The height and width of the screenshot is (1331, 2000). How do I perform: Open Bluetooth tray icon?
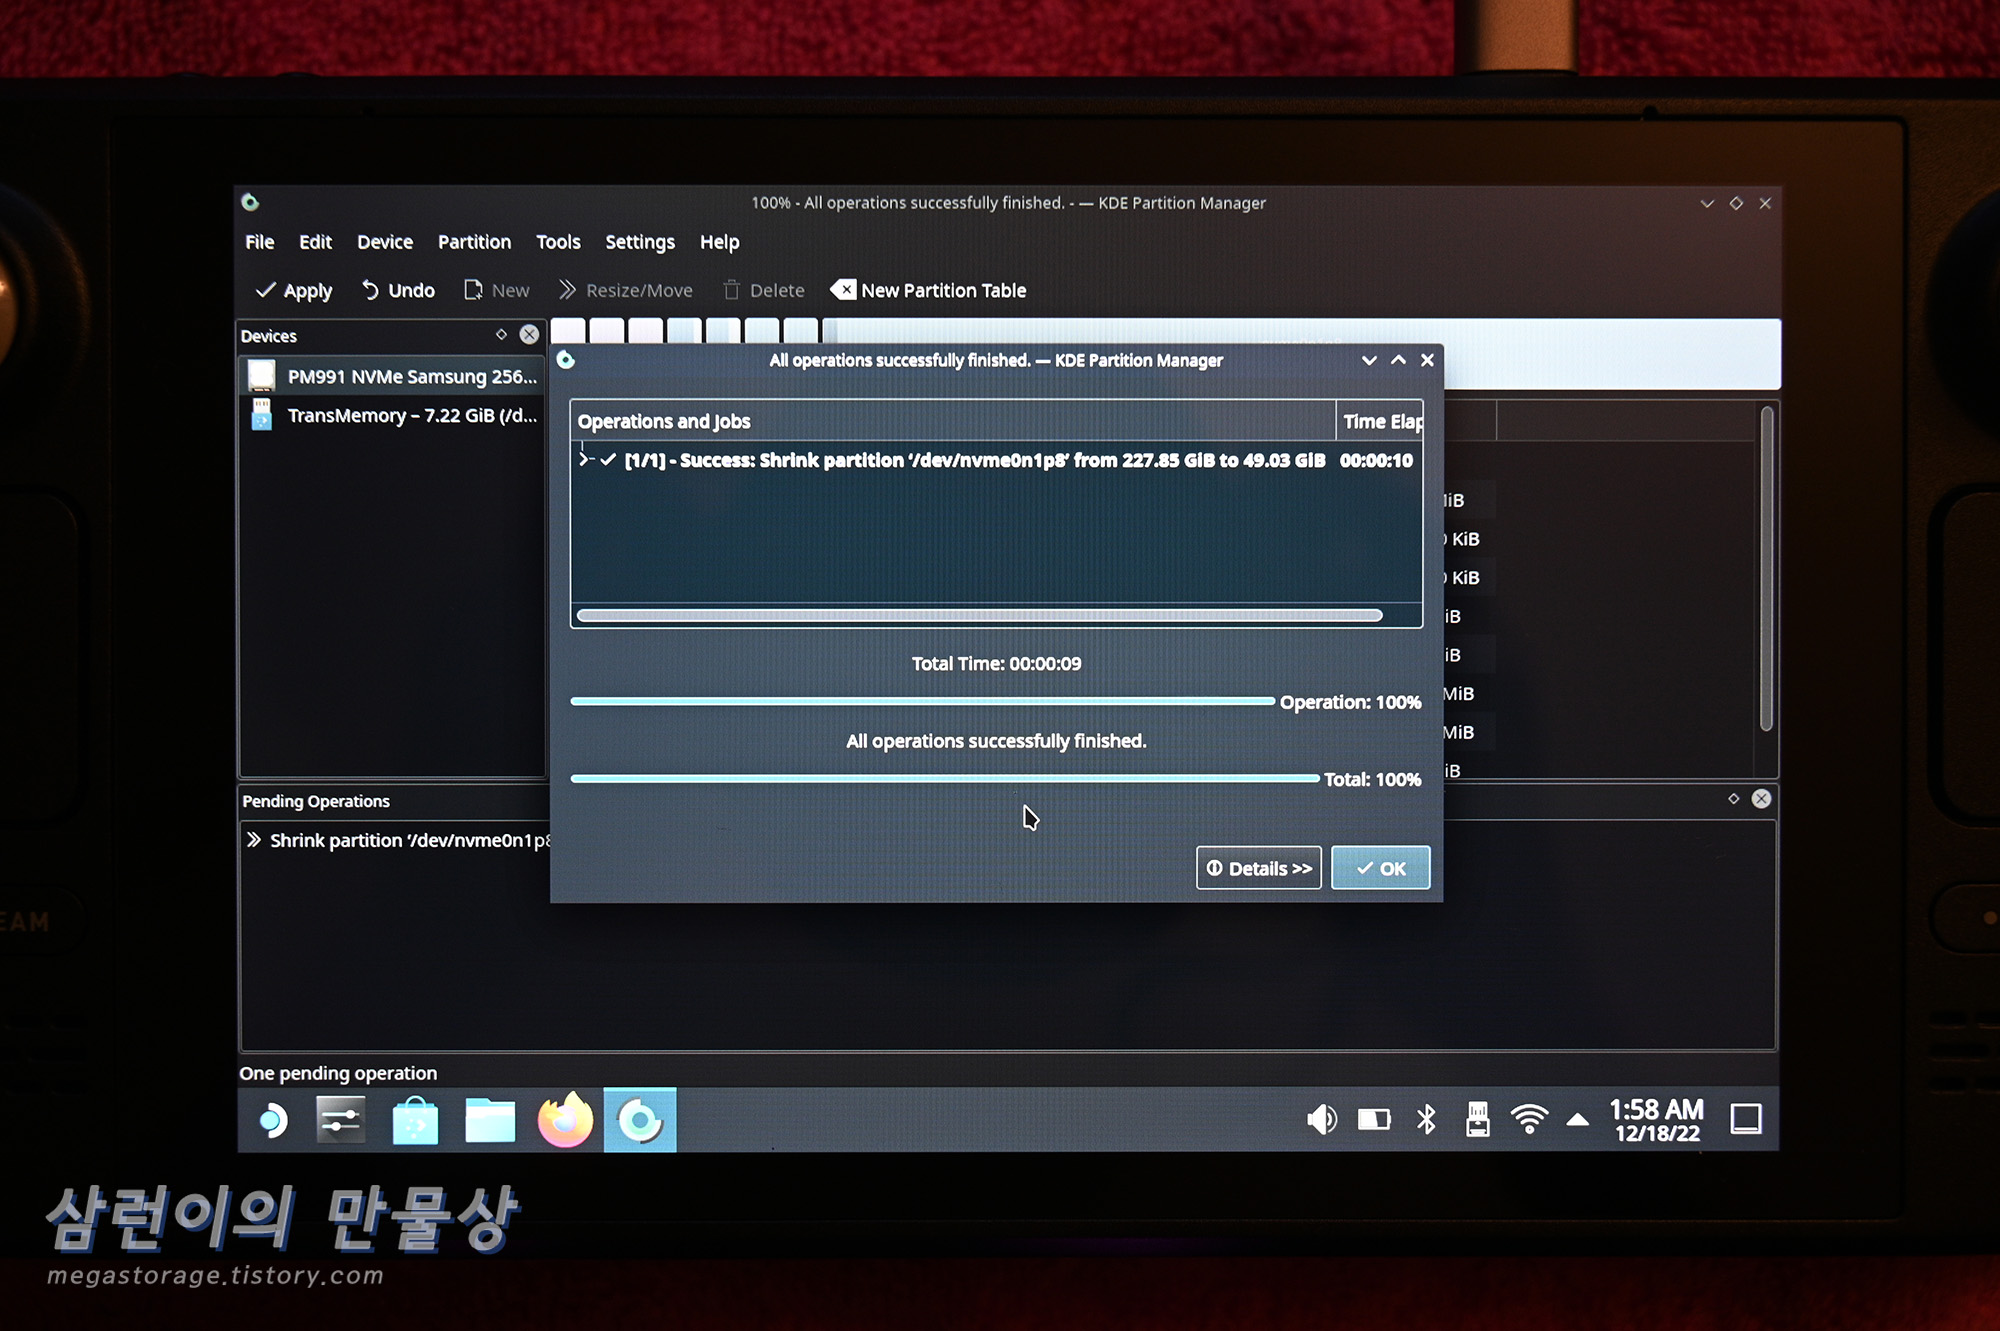(1426, 1119)
